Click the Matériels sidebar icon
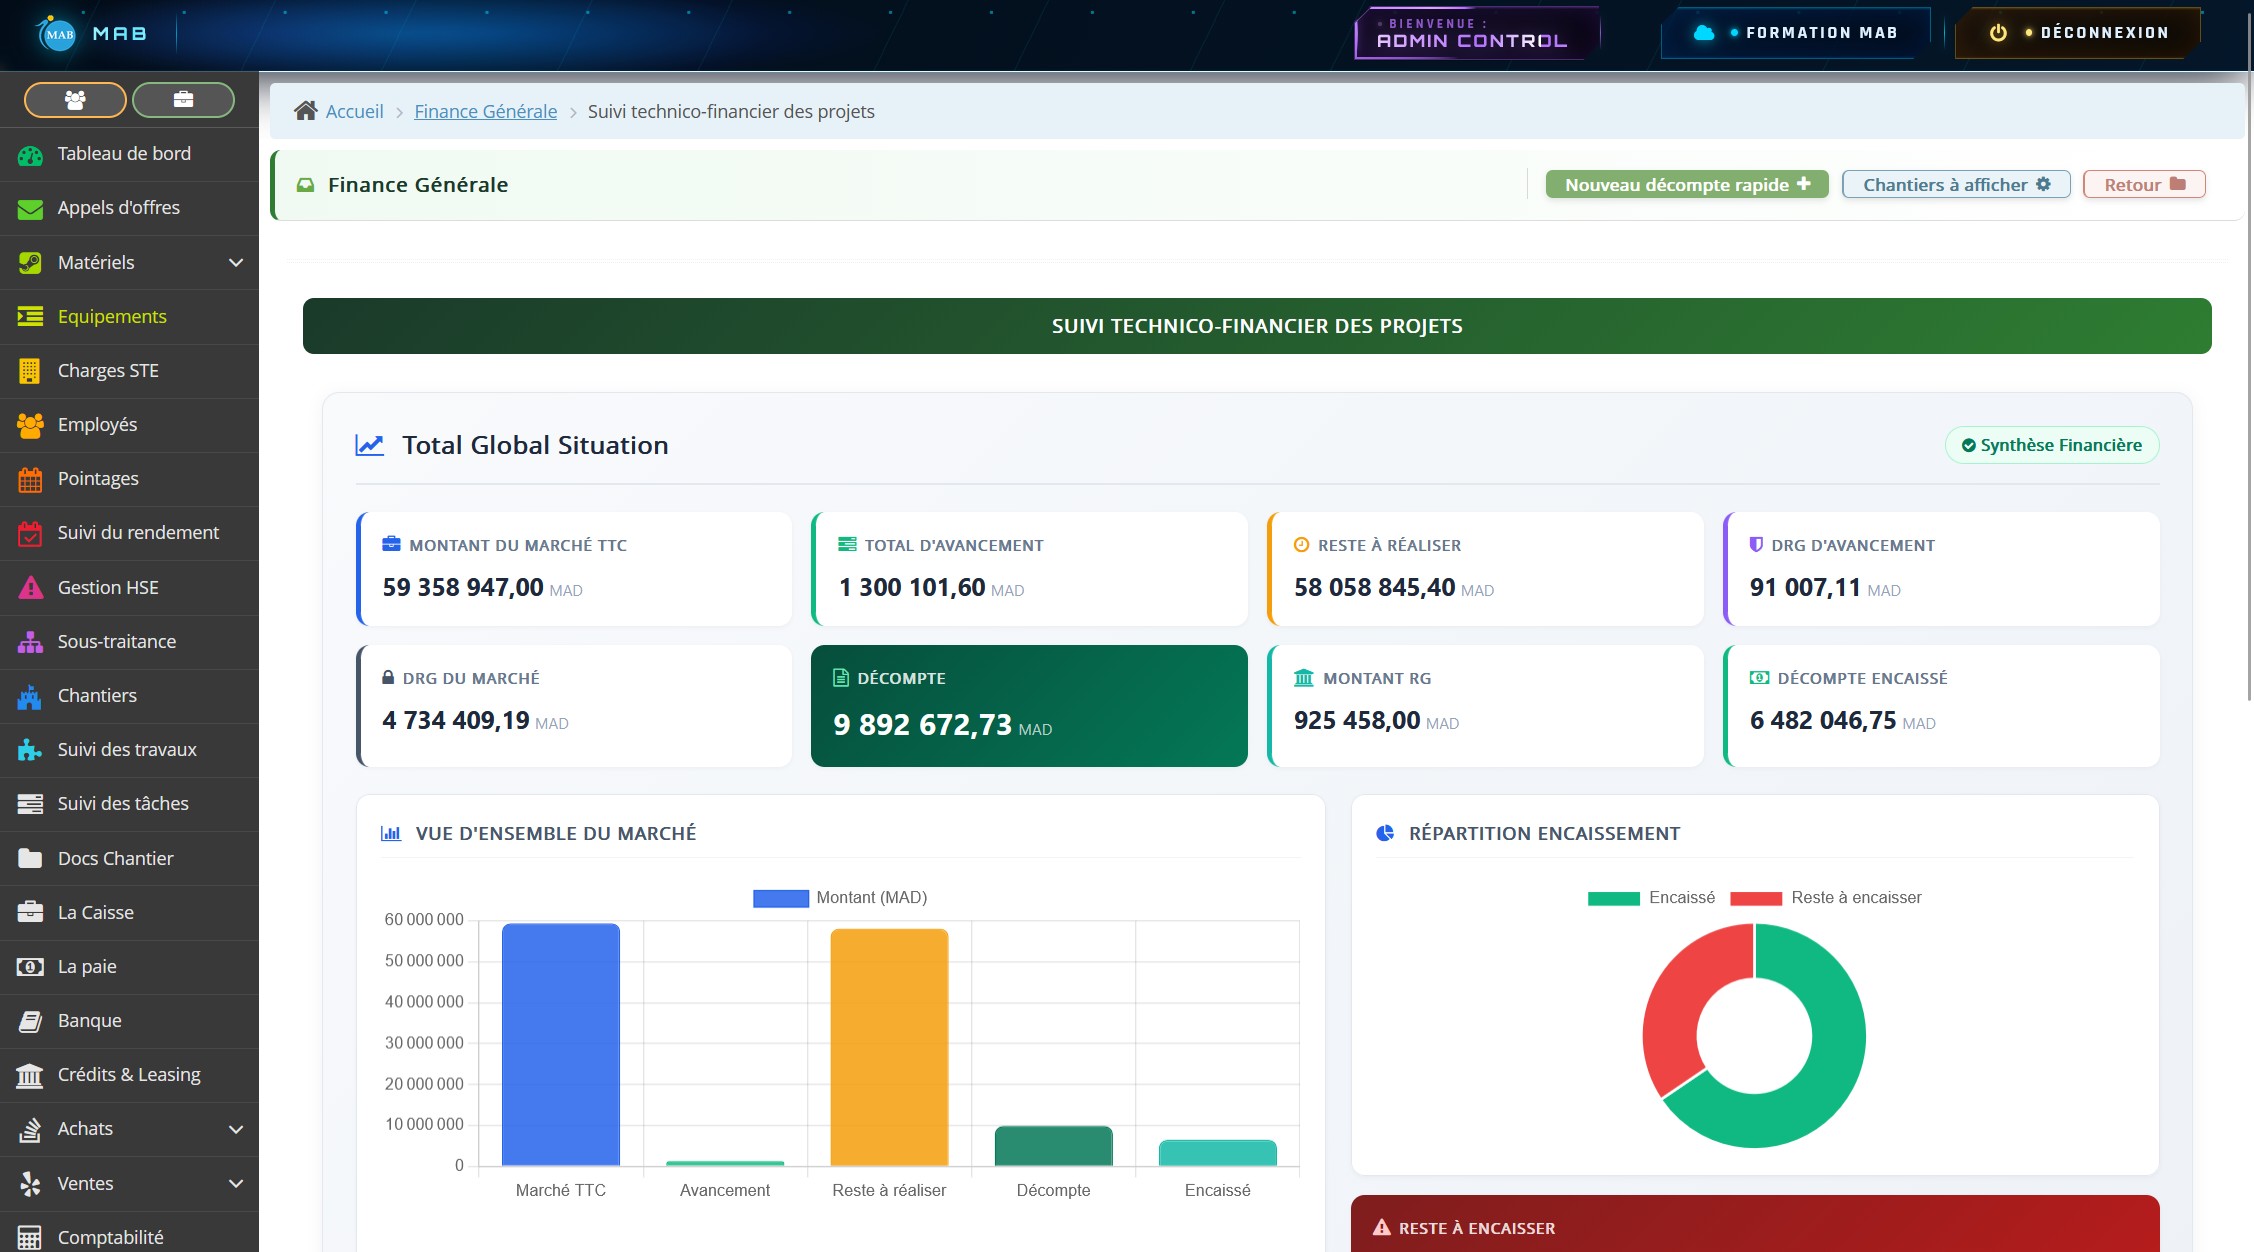Image resolution: width=2254 pixels, height=1252 pixels. coord(30,263)
